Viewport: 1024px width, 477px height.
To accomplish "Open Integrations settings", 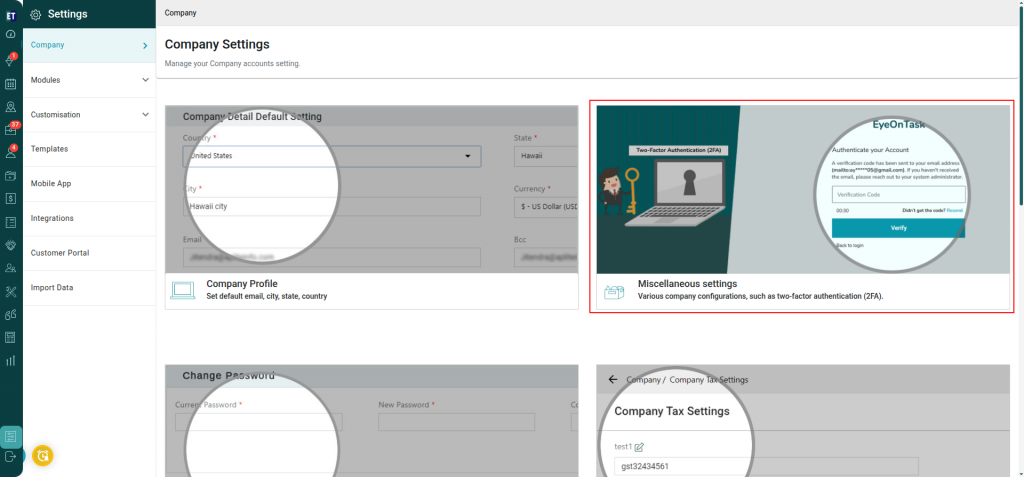I will (x=89, y=218).
